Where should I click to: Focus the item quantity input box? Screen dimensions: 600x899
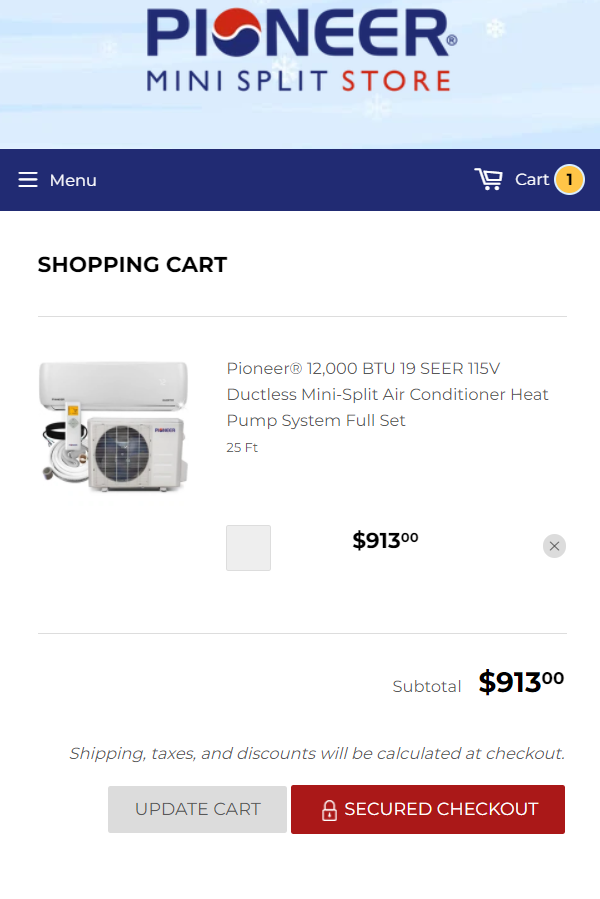248,548
